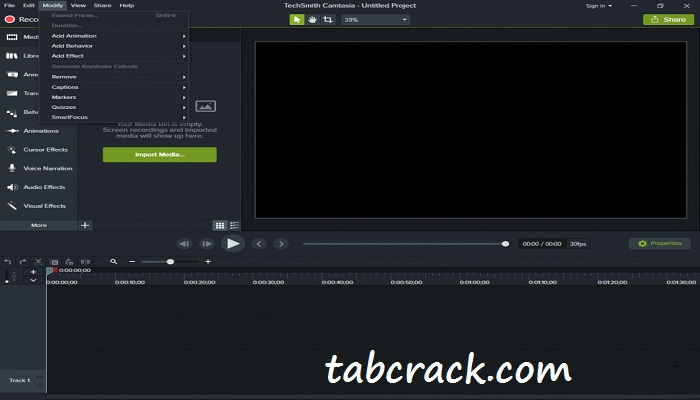The width and height of the screenshot is (700, 400).
Task: Open the Voice Narration tab
Action: point(38,168)
